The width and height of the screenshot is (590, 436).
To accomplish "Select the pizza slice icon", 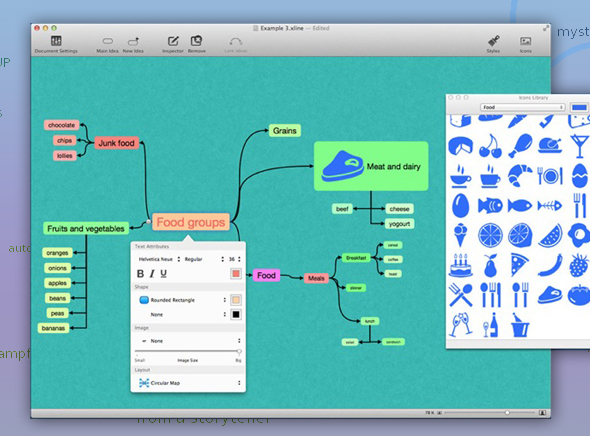I will point(520,265).
